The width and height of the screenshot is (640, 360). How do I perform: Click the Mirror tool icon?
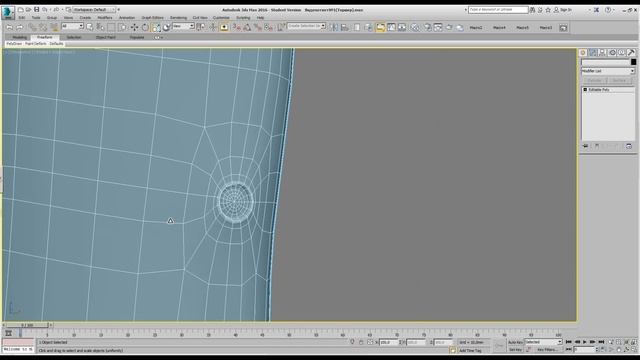point(333,27)
